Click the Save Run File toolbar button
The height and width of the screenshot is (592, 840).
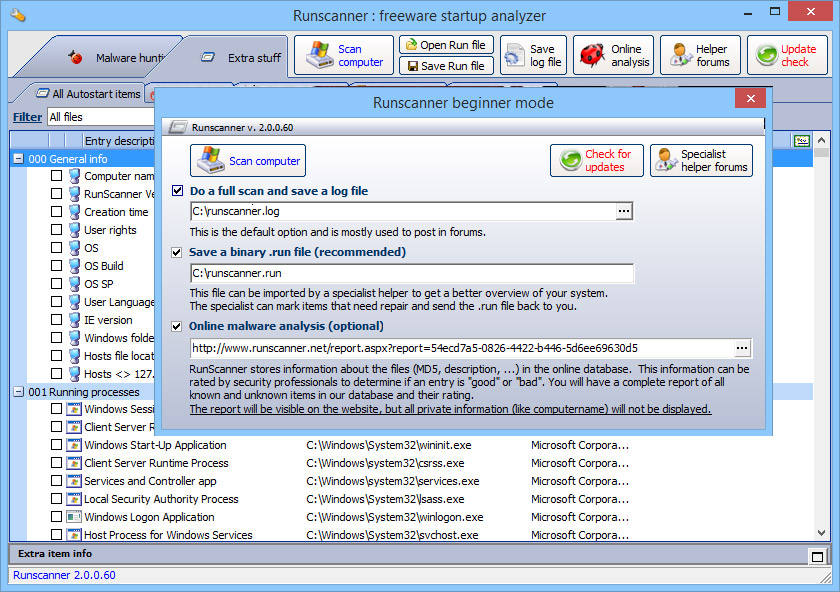(x=446, y=66)
